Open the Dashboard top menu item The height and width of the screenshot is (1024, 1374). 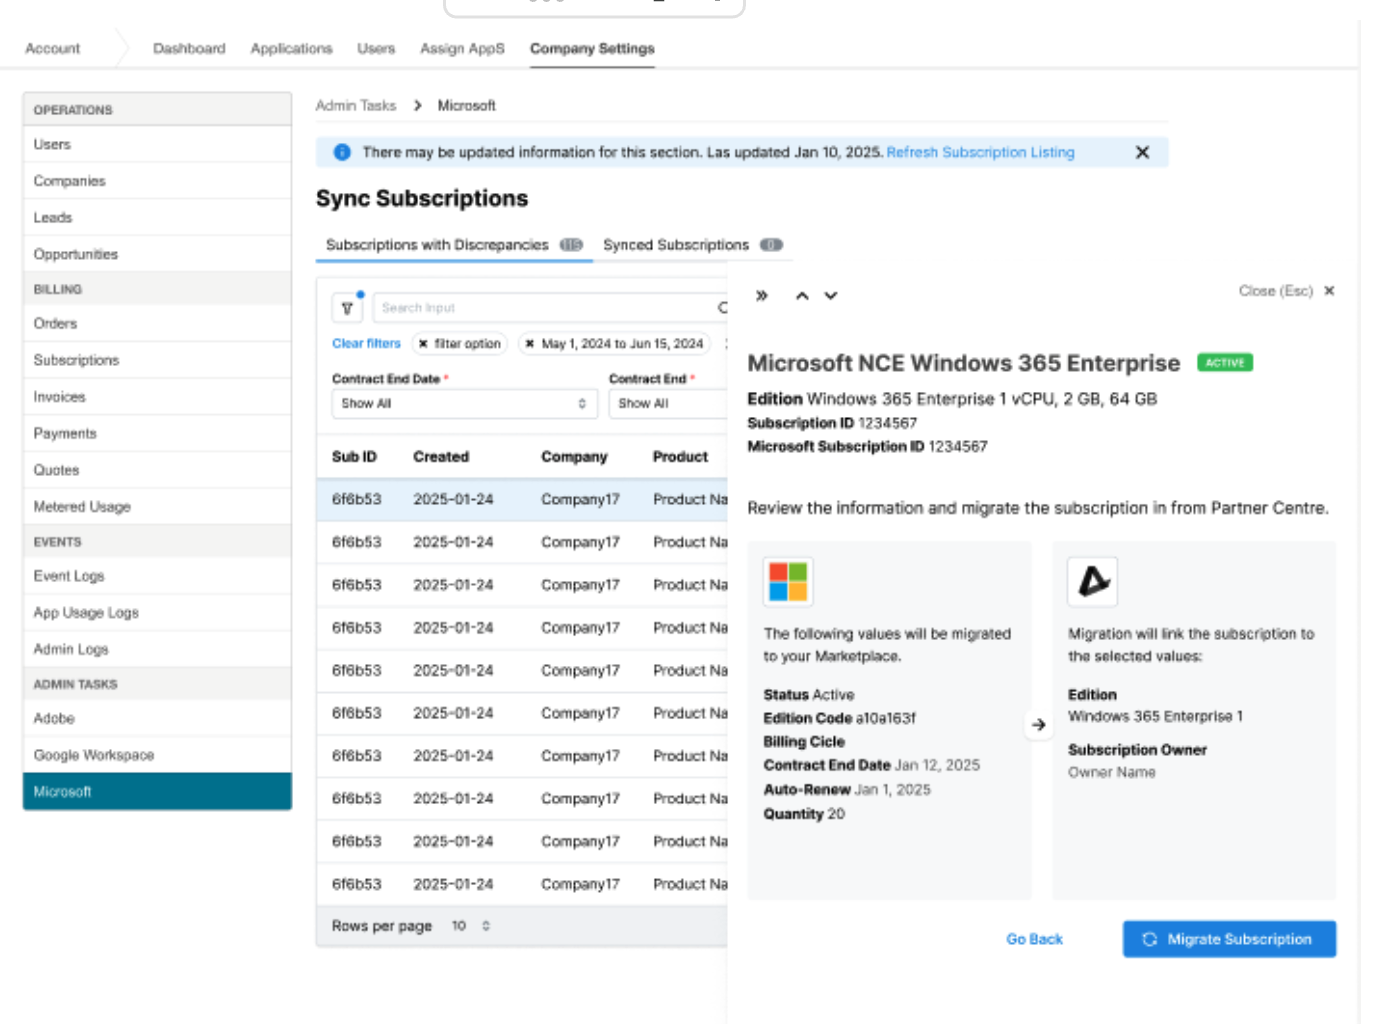(x=189, y=49)
